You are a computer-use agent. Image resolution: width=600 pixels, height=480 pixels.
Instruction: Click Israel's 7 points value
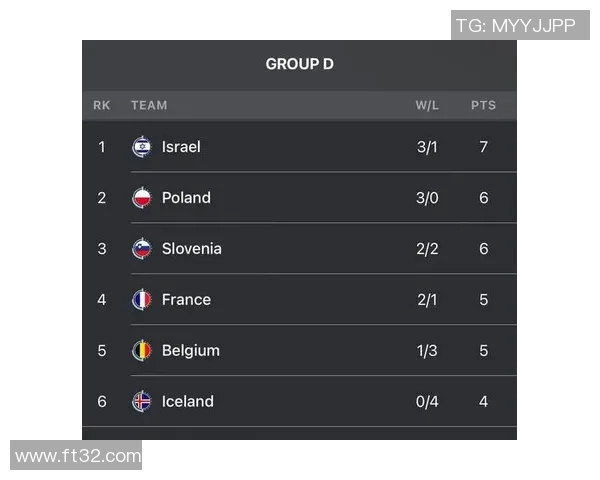483,147
